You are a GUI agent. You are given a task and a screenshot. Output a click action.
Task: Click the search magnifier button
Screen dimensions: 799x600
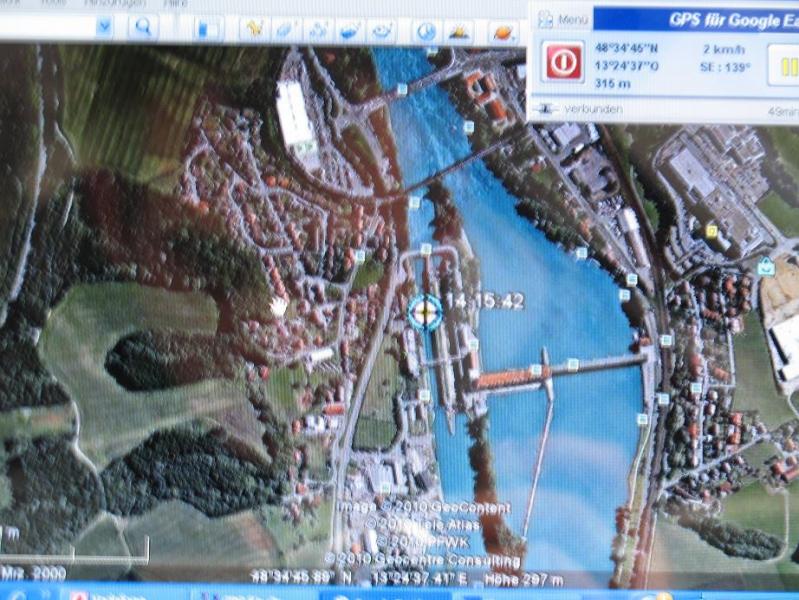143,27
